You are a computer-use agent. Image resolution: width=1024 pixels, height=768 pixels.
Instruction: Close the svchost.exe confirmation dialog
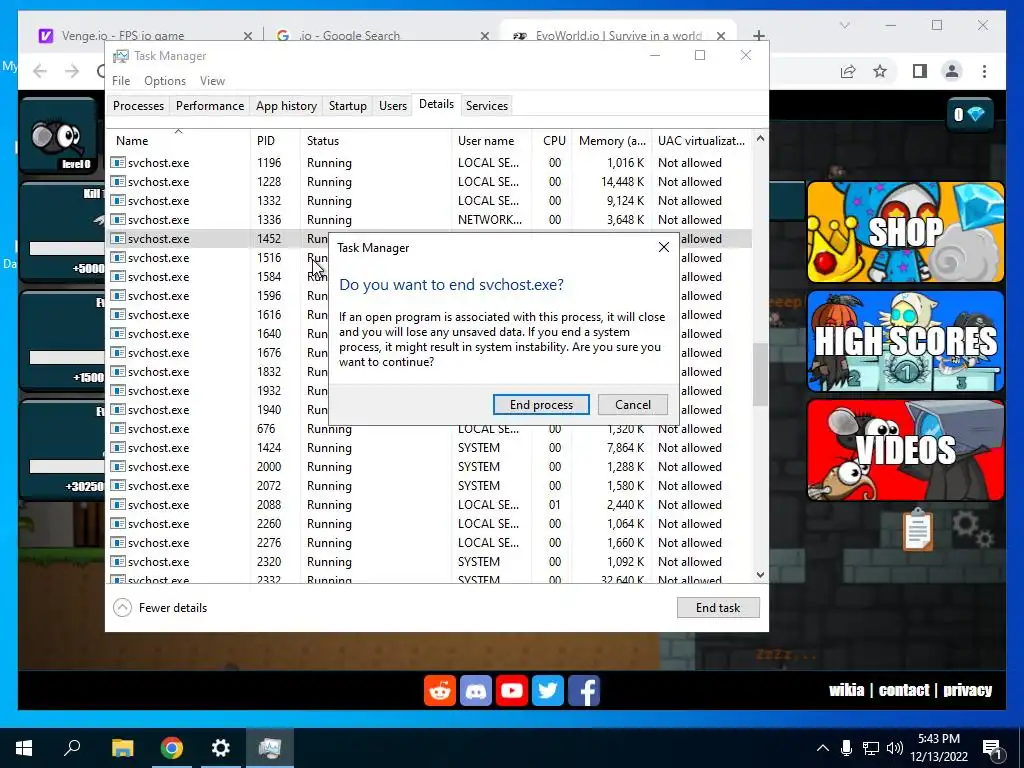664,248
